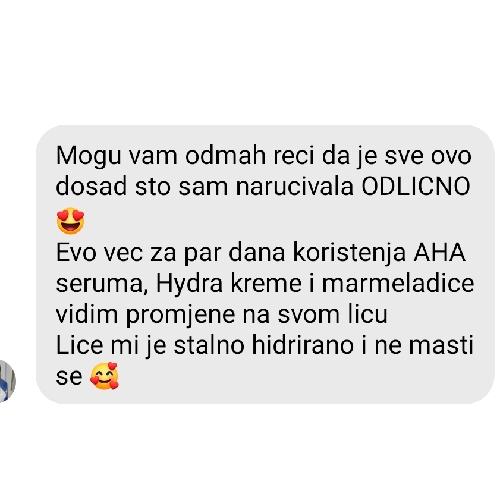This screenshot has height=500, width=500.
Task: Click the word narucivala in the message
Action: [295, 187]
